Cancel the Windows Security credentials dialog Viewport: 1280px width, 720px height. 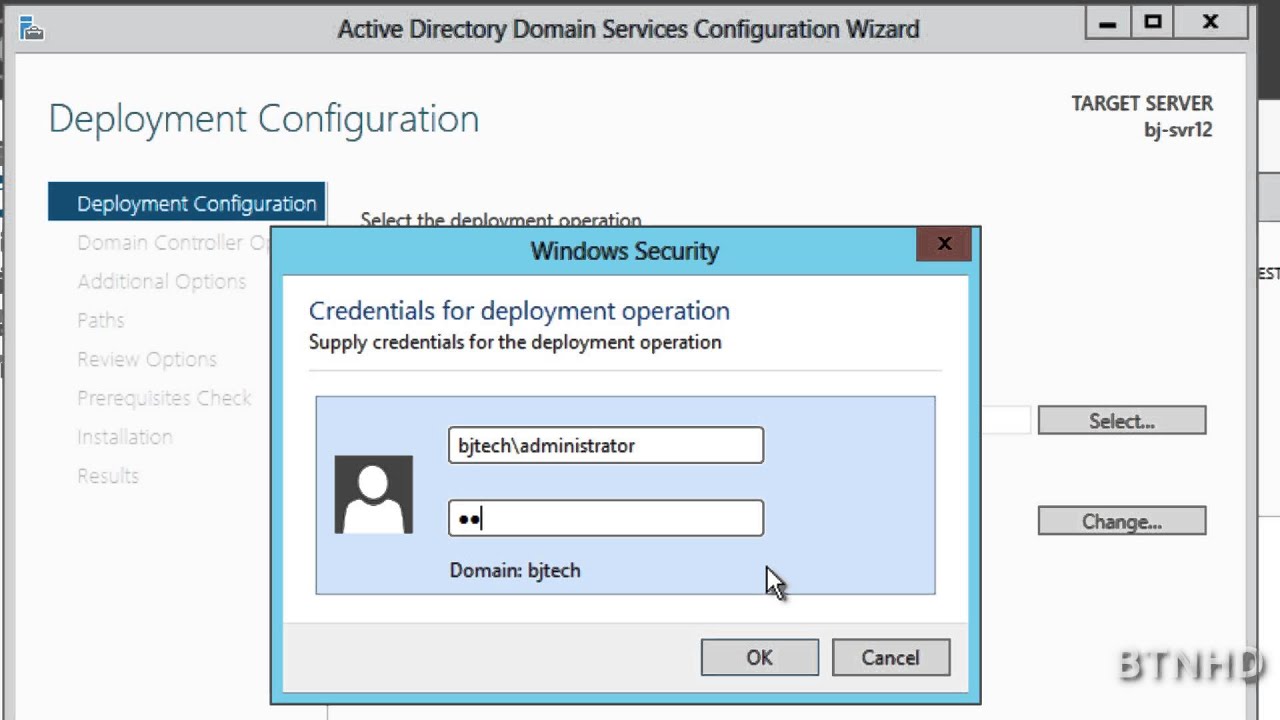(x=890, y=657)
